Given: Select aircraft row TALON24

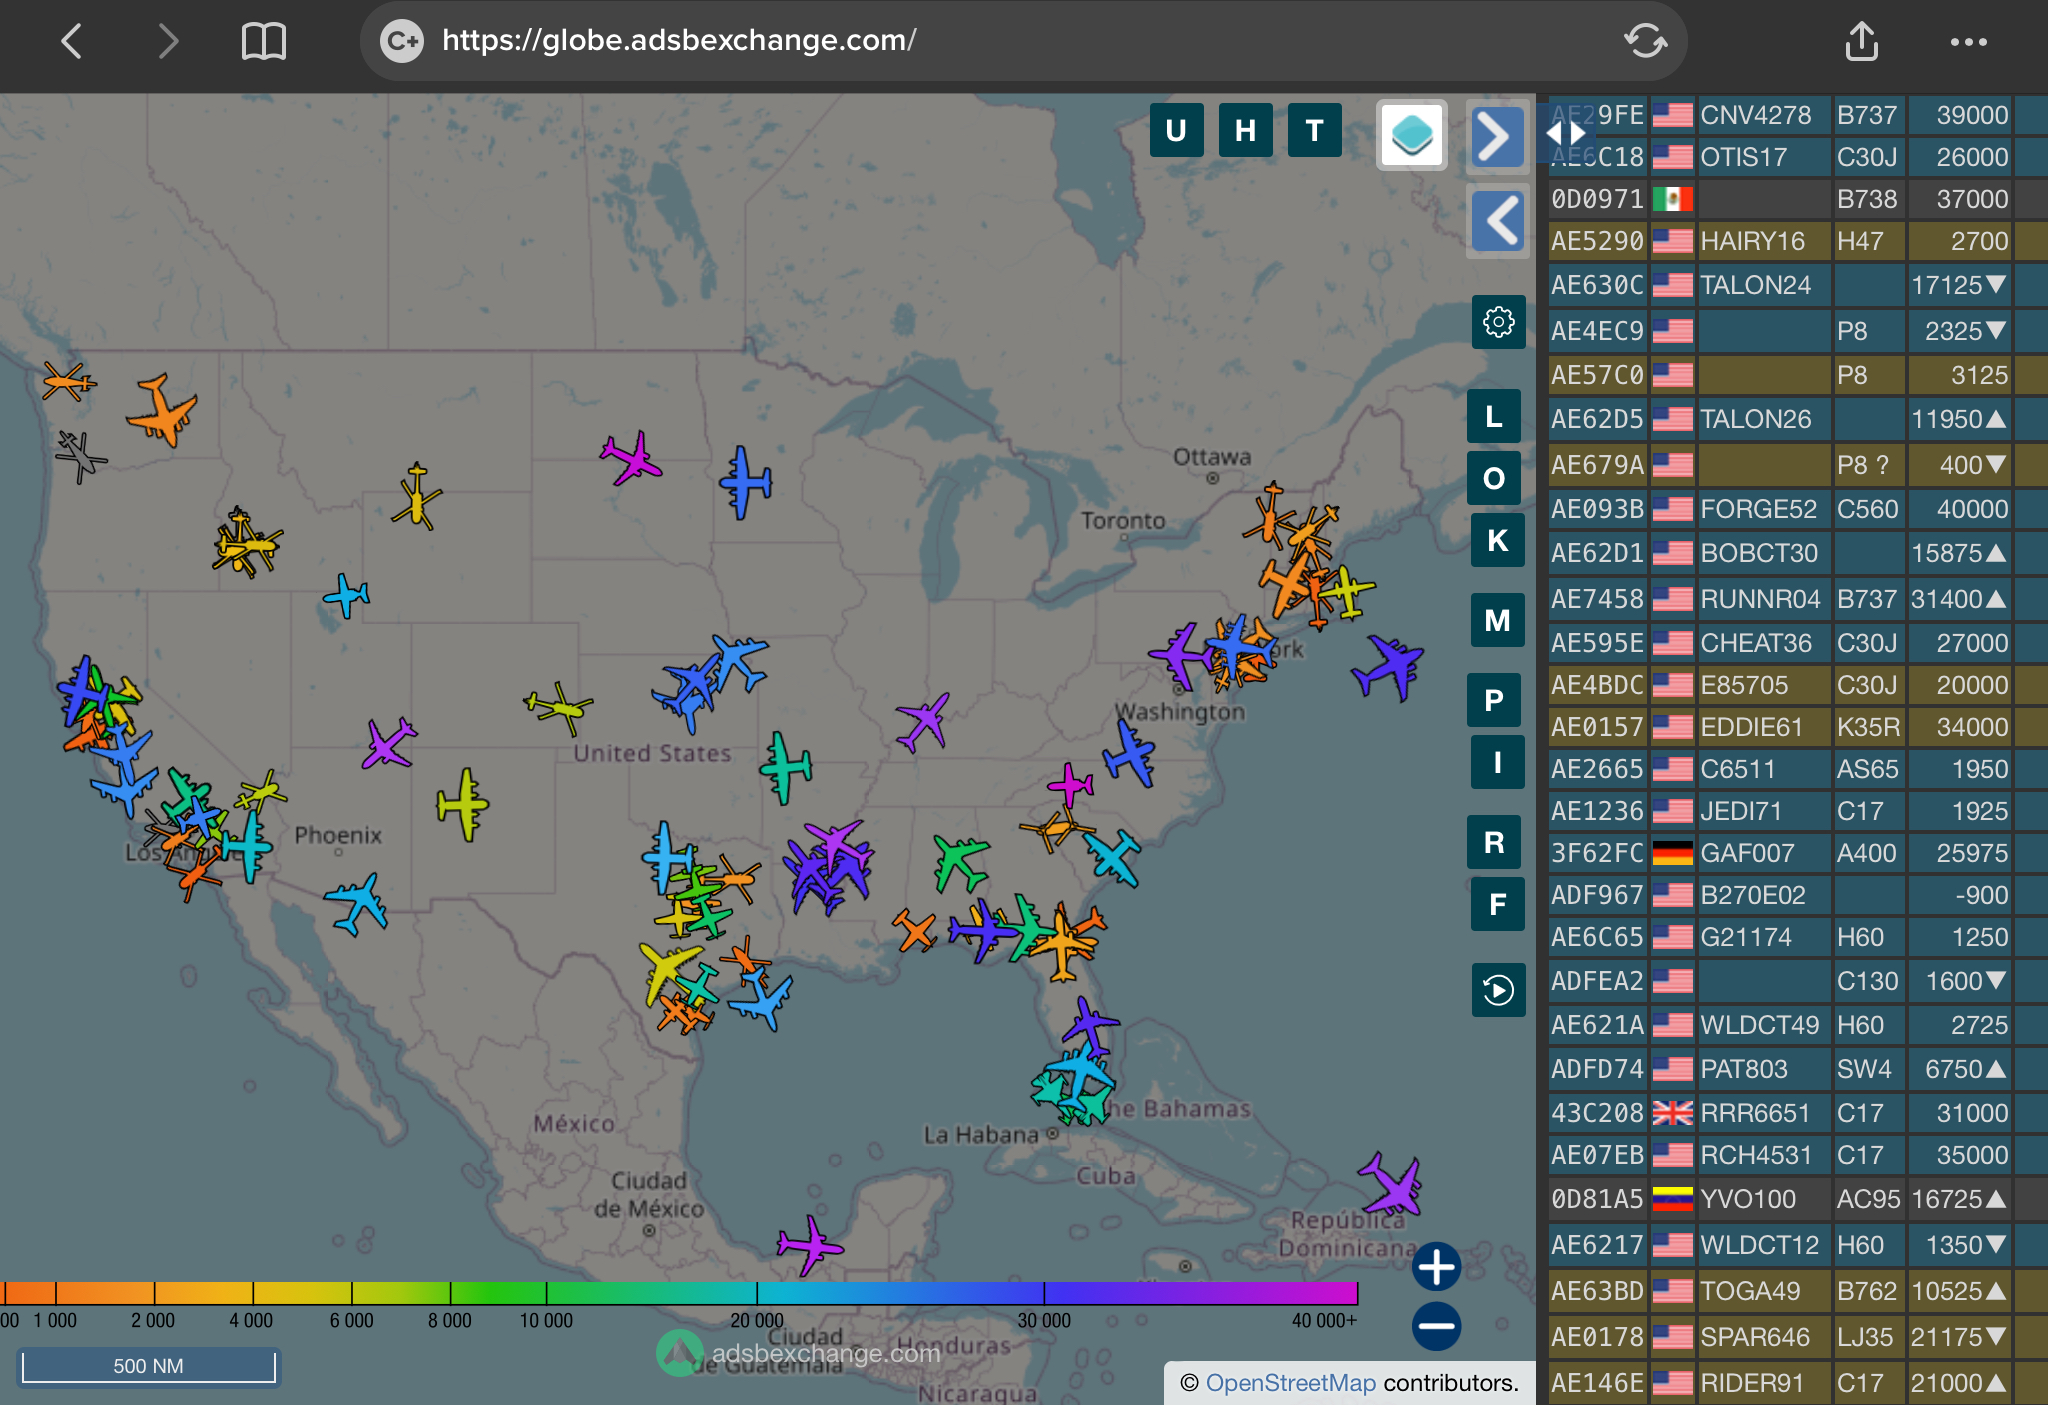Looking at the screenshot, I should point(1797,285).
